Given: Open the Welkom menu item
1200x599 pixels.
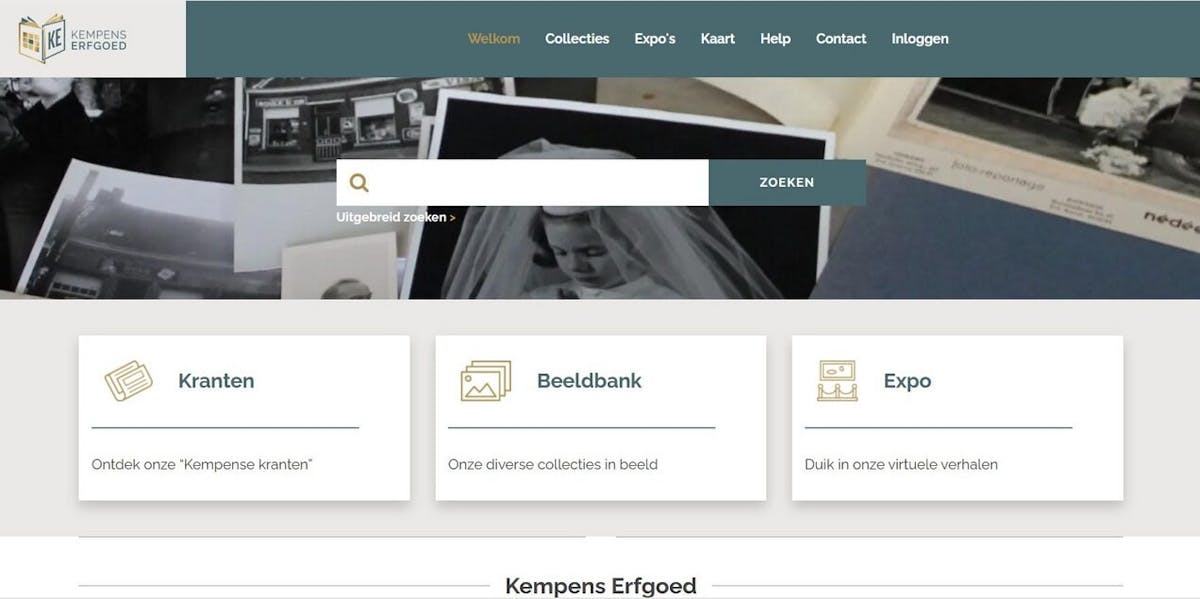Looking at the screenshot, I should coord(494,39).
